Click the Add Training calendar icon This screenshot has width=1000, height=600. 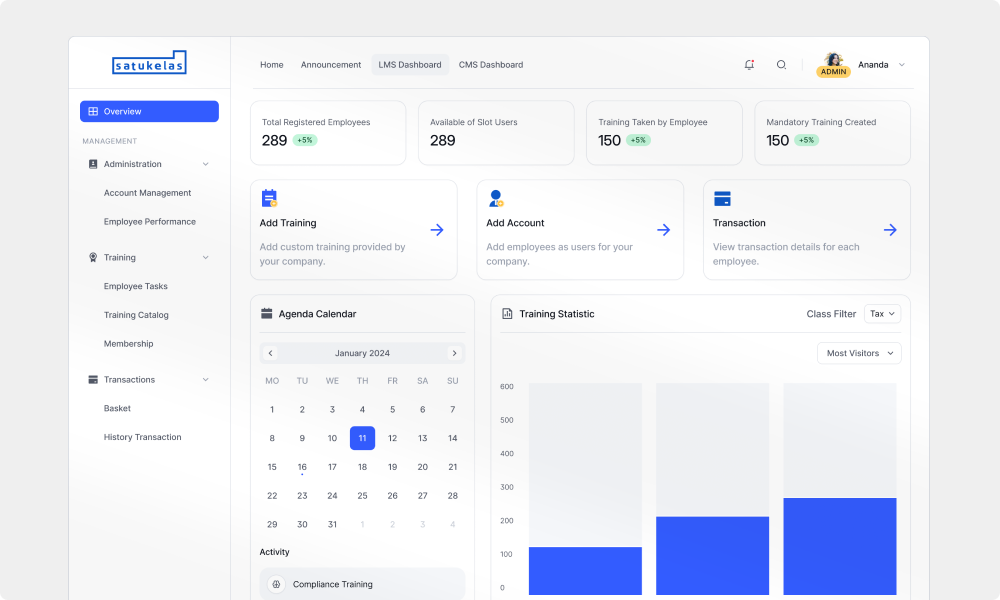coord(269,198)
